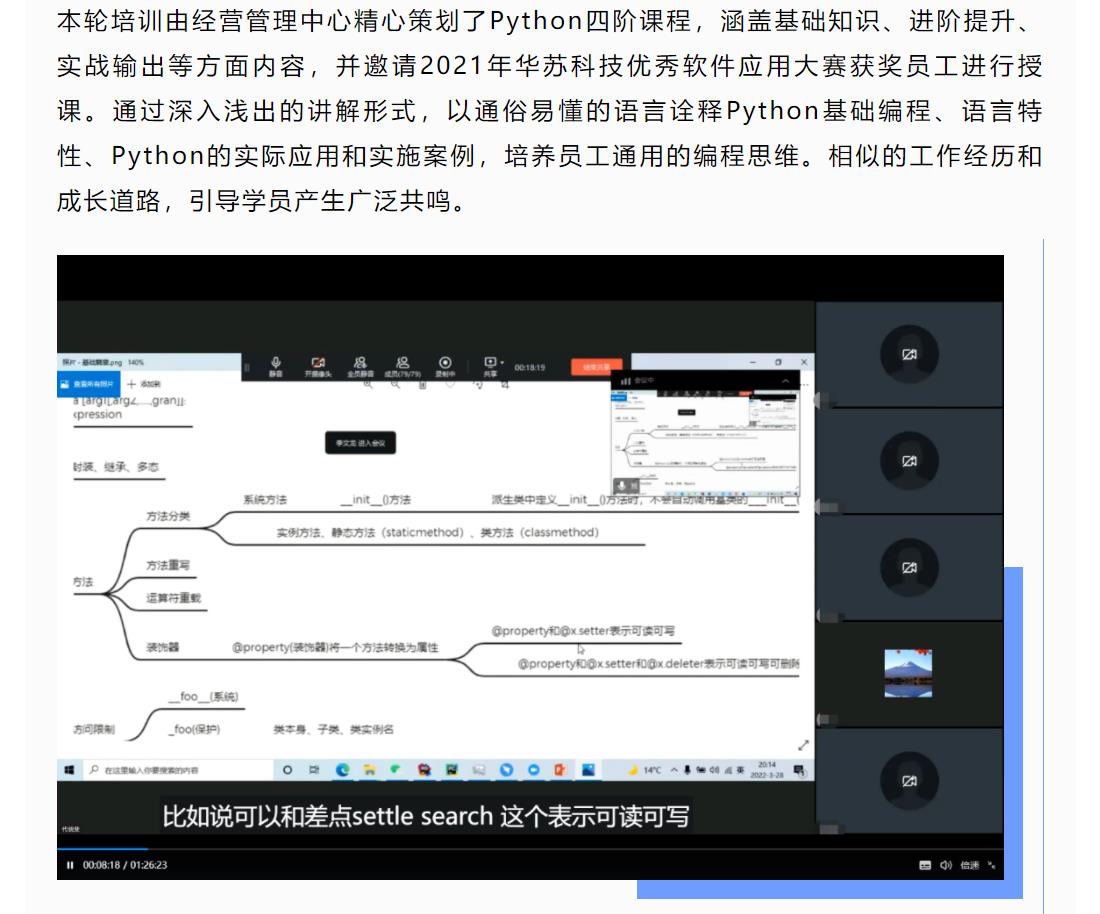The width and height of the screenshot is (1100, 914).
Task: Toggle fullscreen mode in the video player
Action: click(991, 864)
